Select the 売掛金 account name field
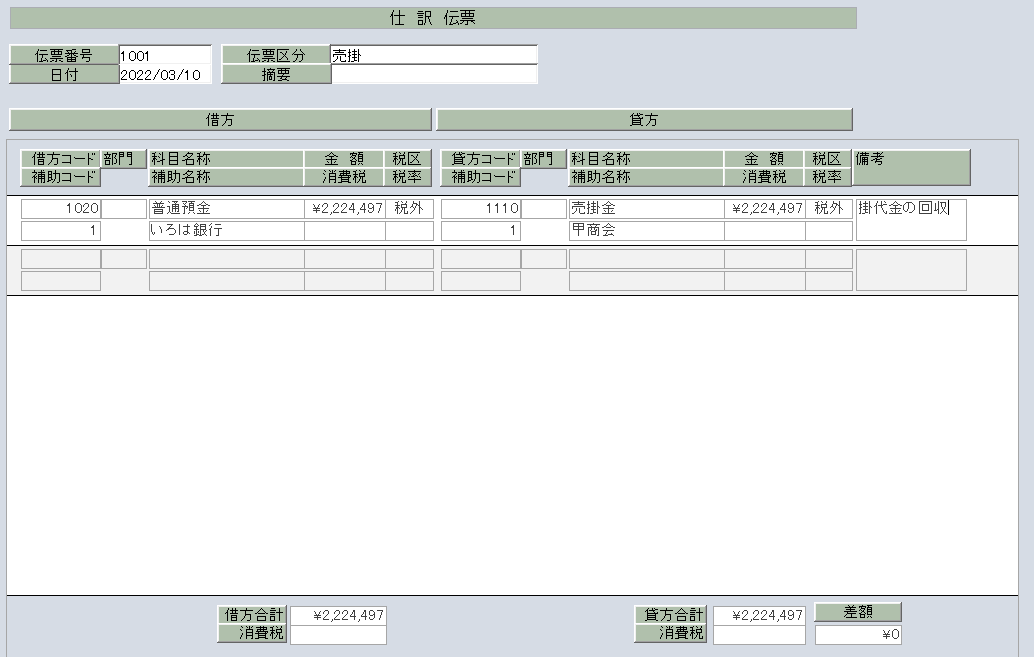1034x657 pixels. (645, 209)
